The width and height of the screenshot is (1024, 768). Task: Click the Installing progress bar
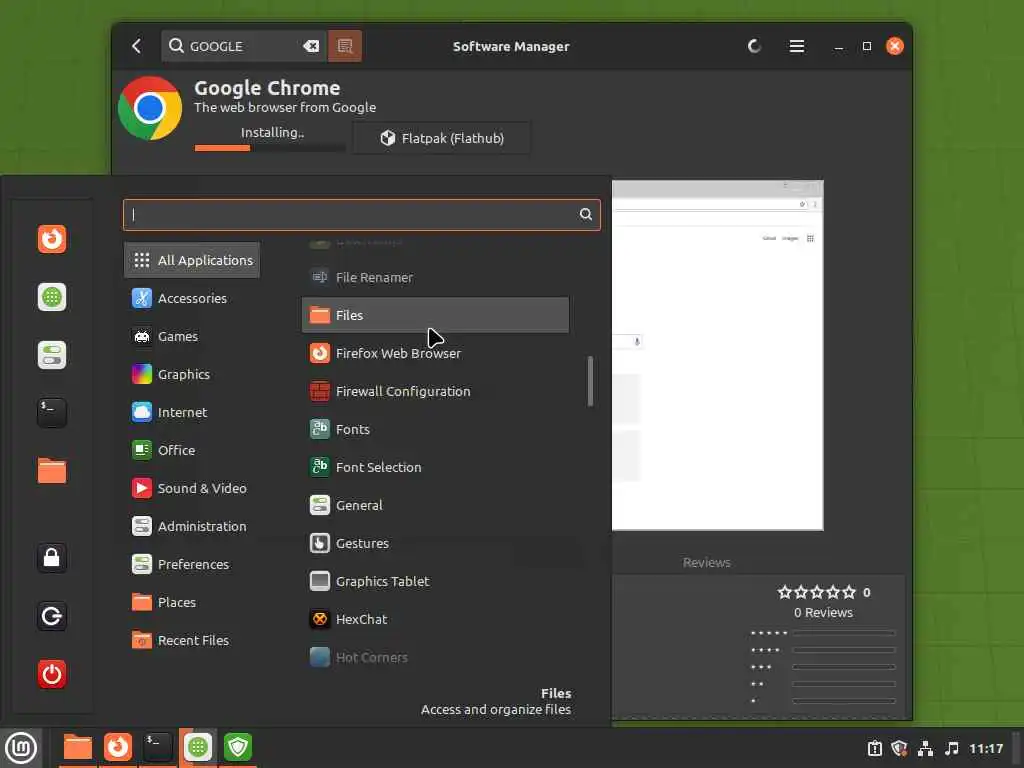[x=270, y=148]
